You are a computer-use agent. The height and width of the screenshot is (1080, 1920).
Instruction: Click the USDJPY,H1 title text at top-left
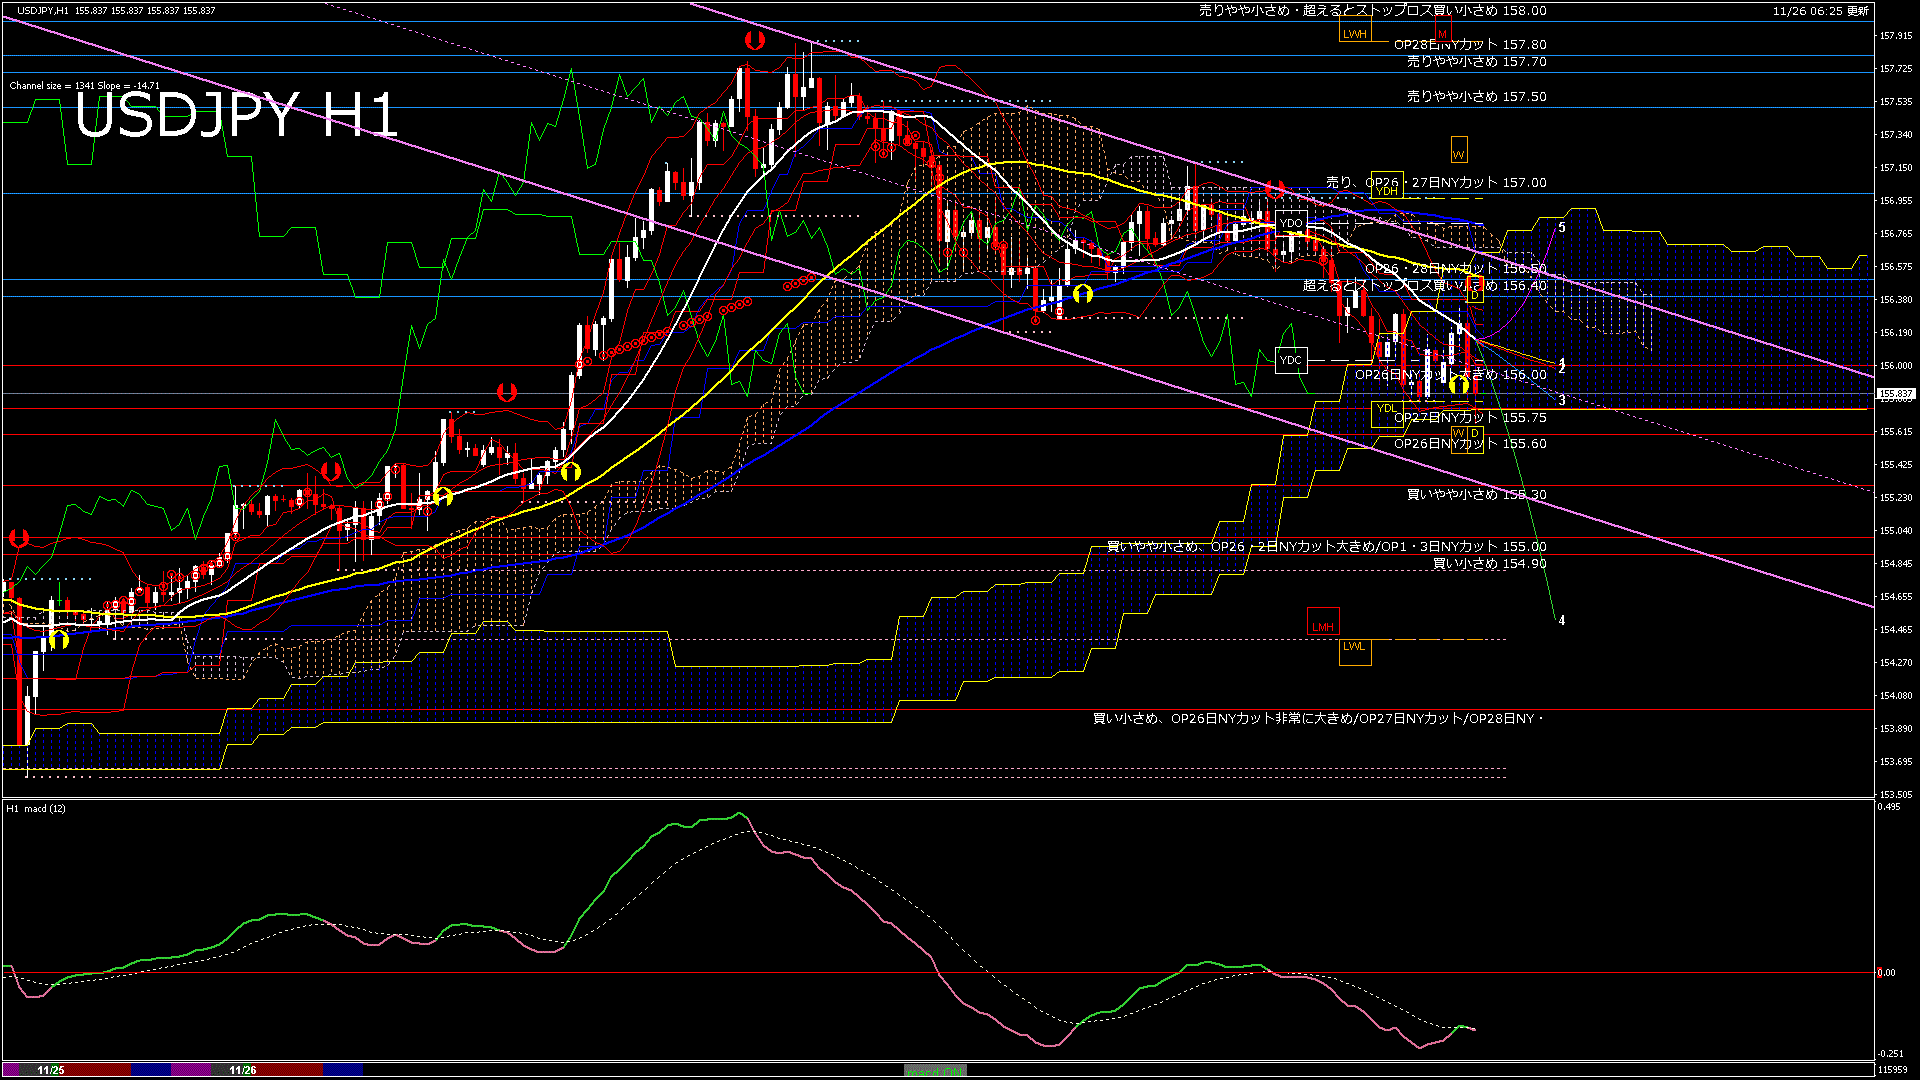click(x=44, y=10)
